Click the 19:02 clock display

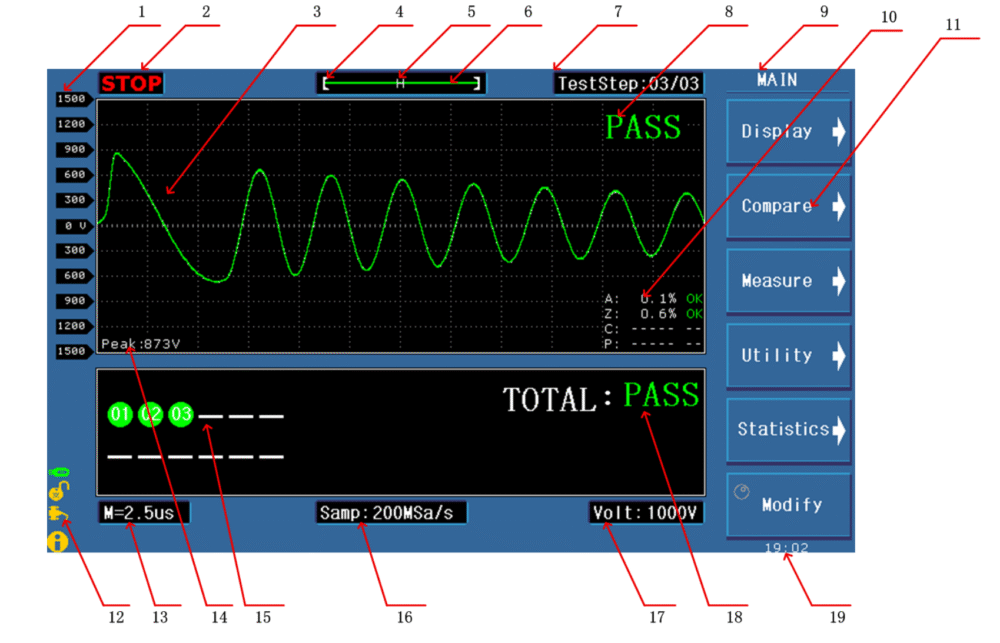[786, 547]
